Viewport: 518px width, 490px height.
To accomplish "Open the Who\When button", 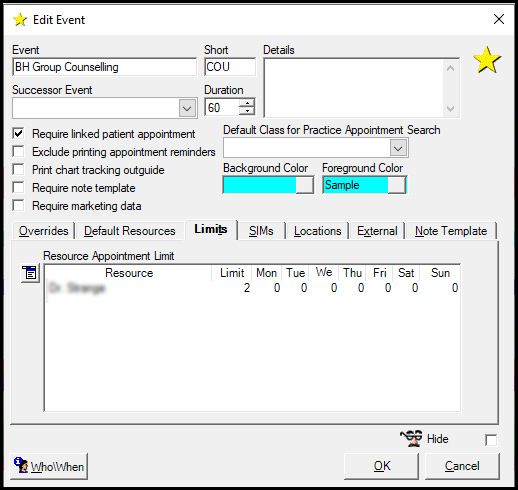I will tap(49, 466).
